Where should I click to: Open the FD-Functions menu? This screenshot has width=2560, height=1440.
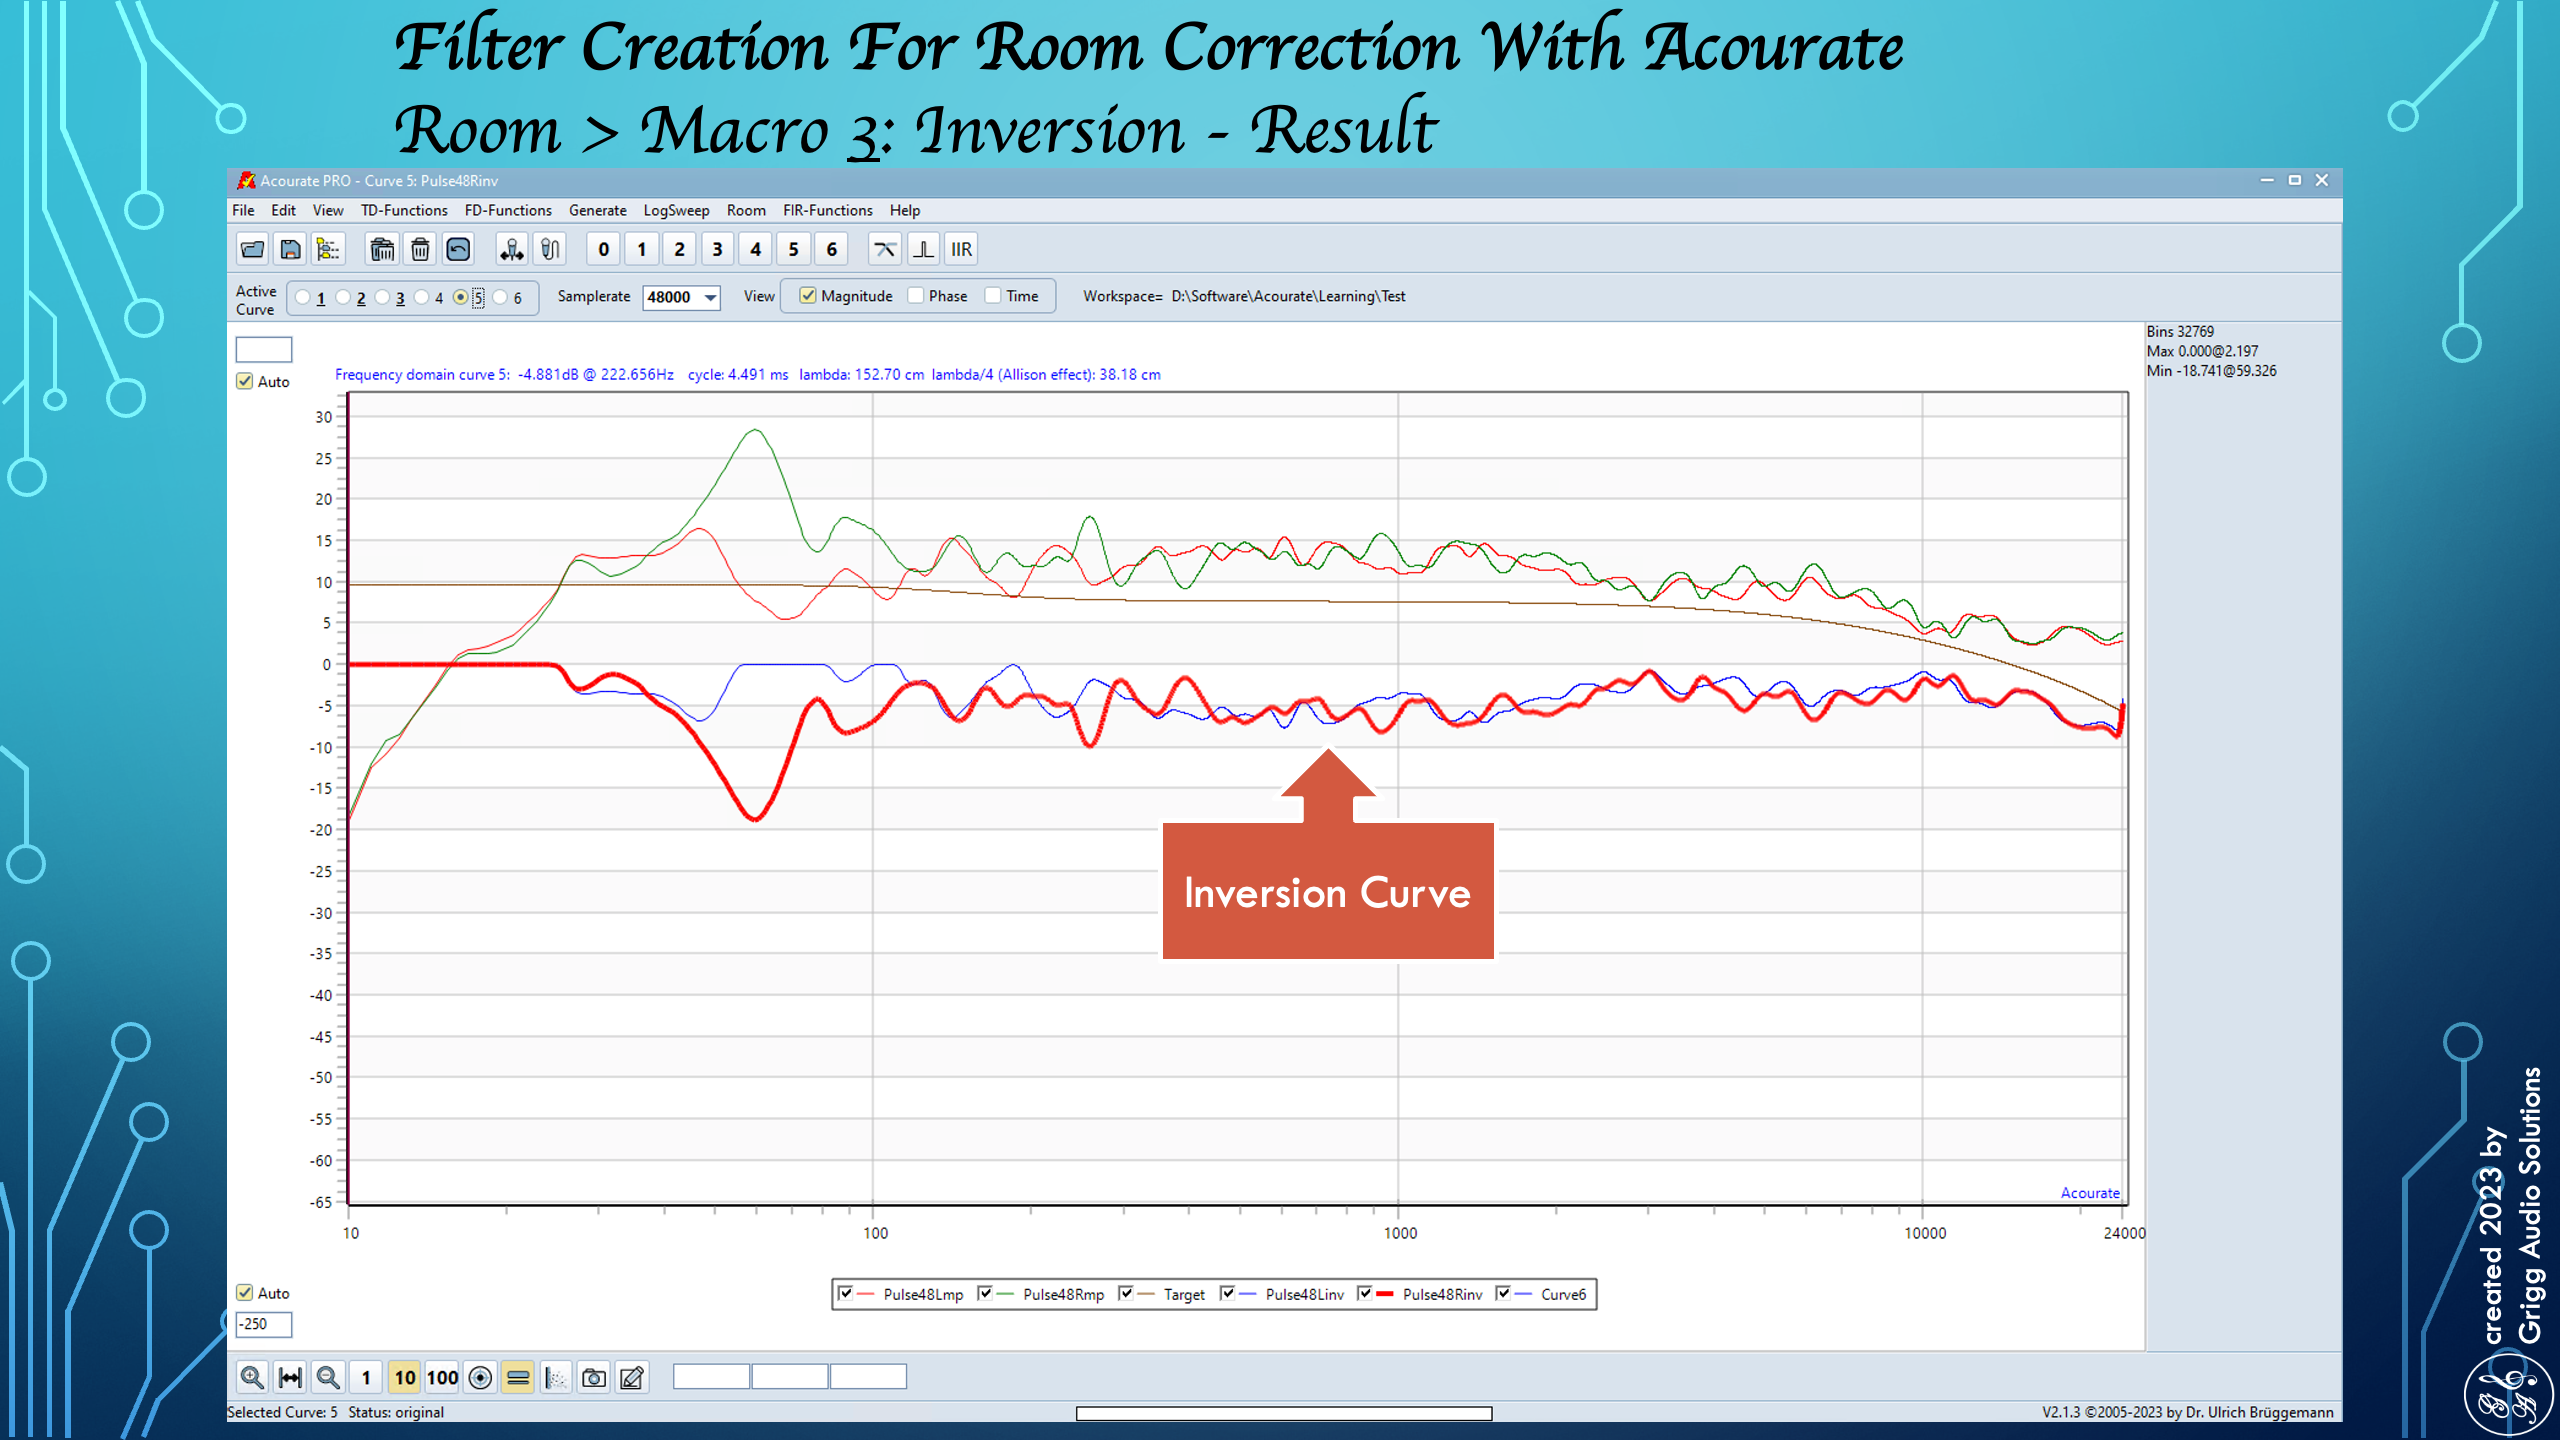tap(508, 210)
